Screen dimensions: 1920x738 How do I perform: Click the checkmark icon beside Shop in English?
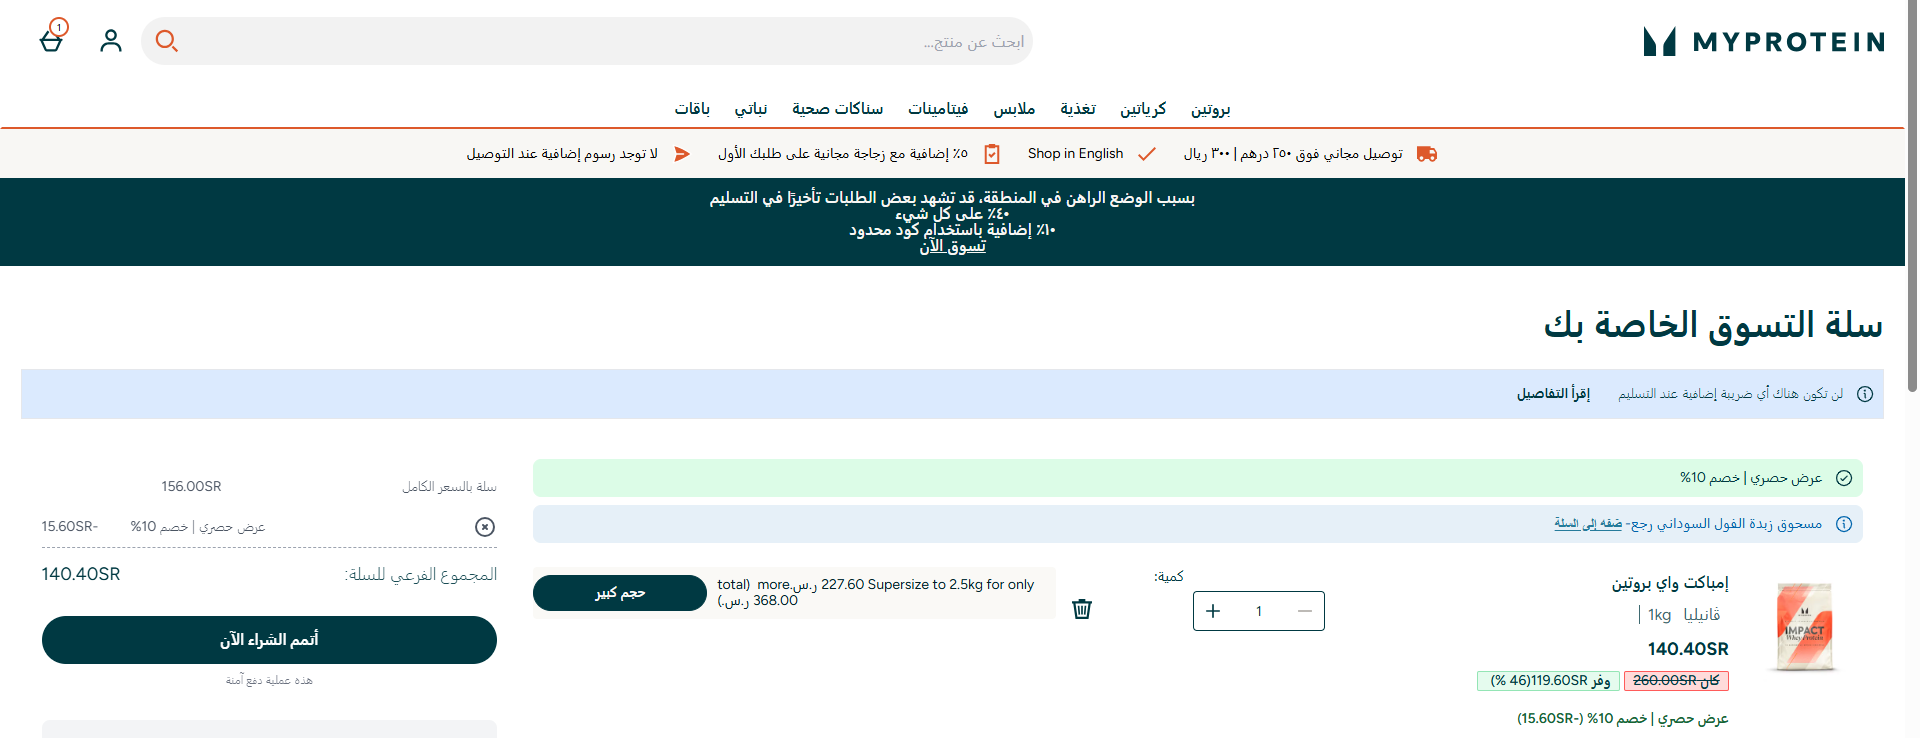1147,154
